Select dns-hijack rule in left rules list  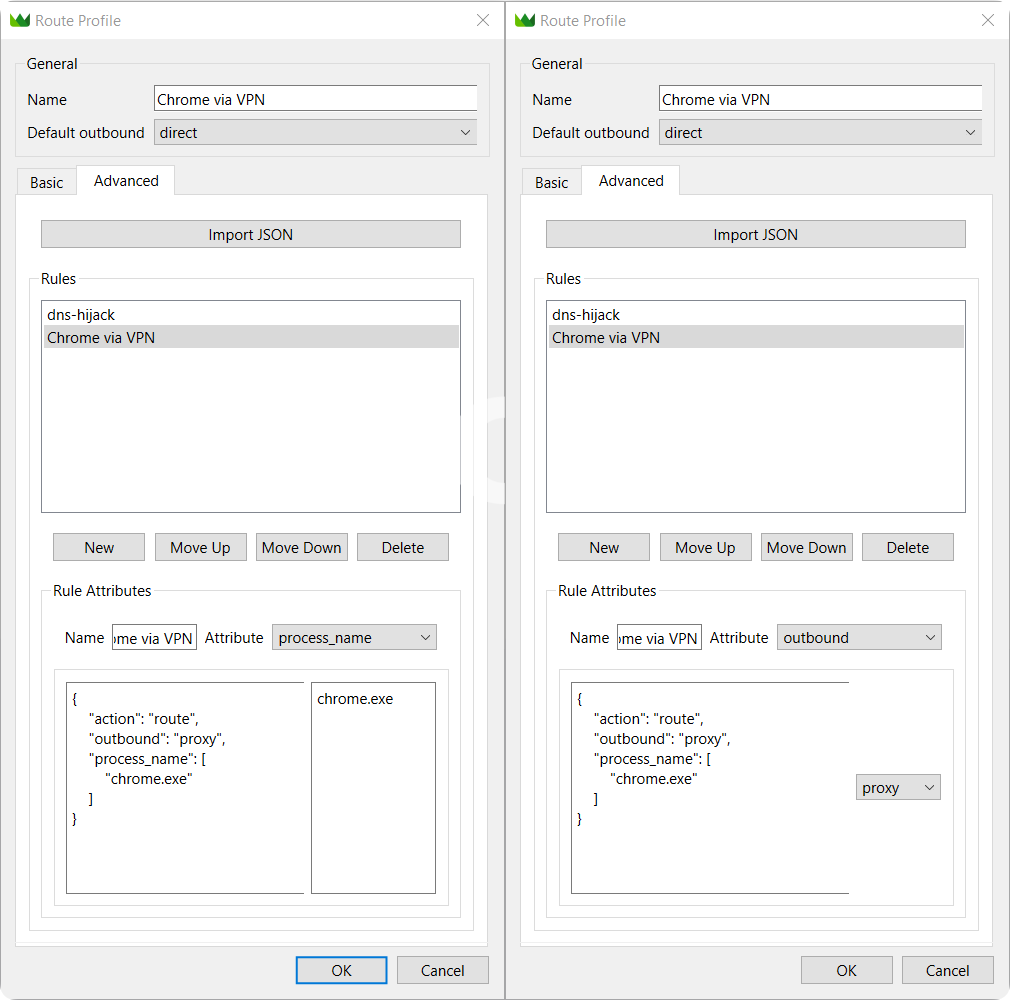click(x=81, y=315)
